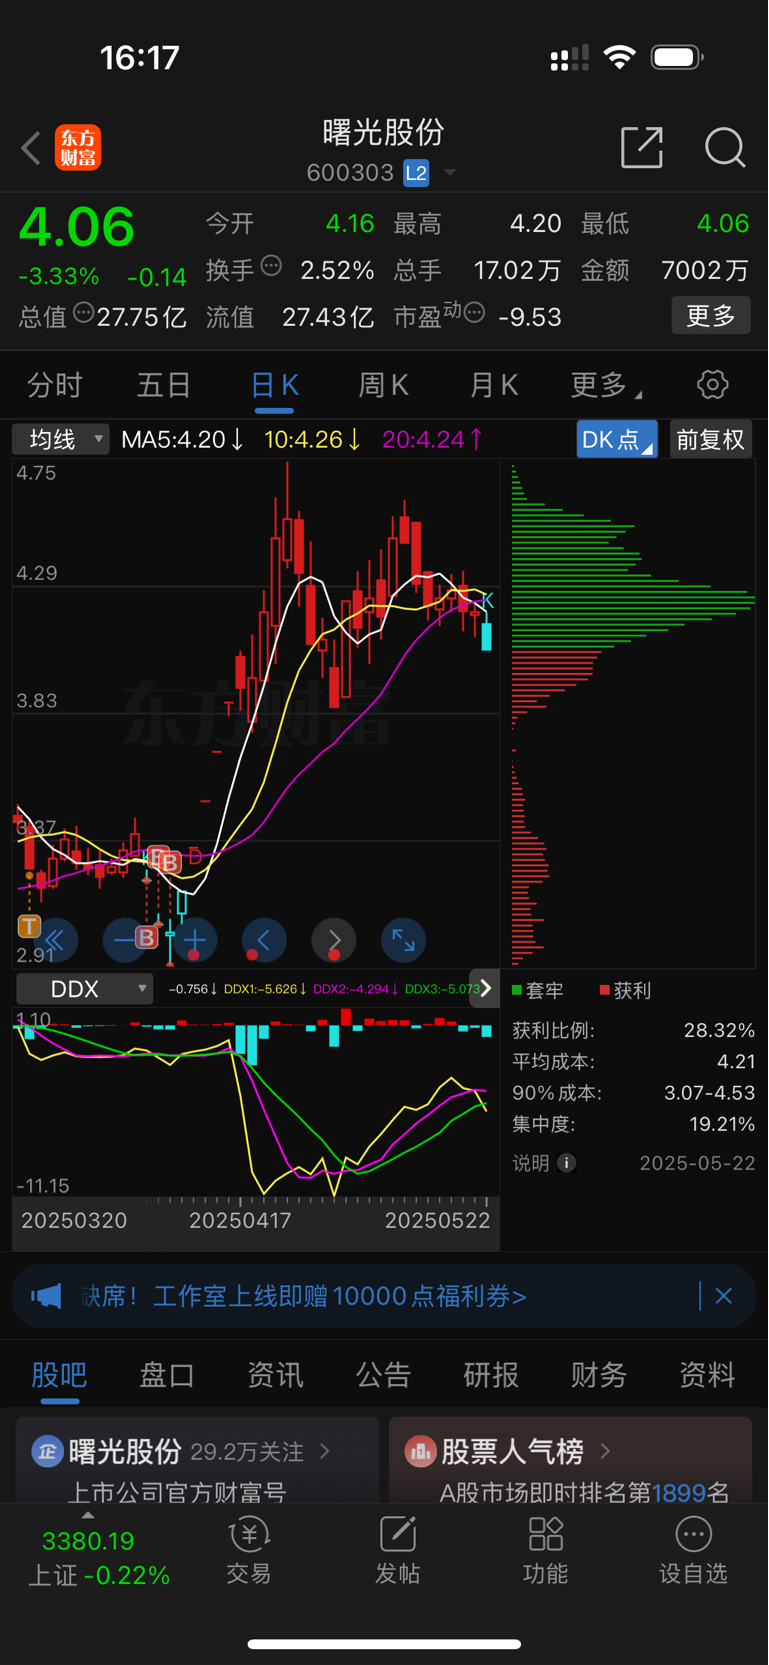Viewport: 769px width, 1665px height.
Task: Select the 日K chart tab
Action: [x=275, y=385]
